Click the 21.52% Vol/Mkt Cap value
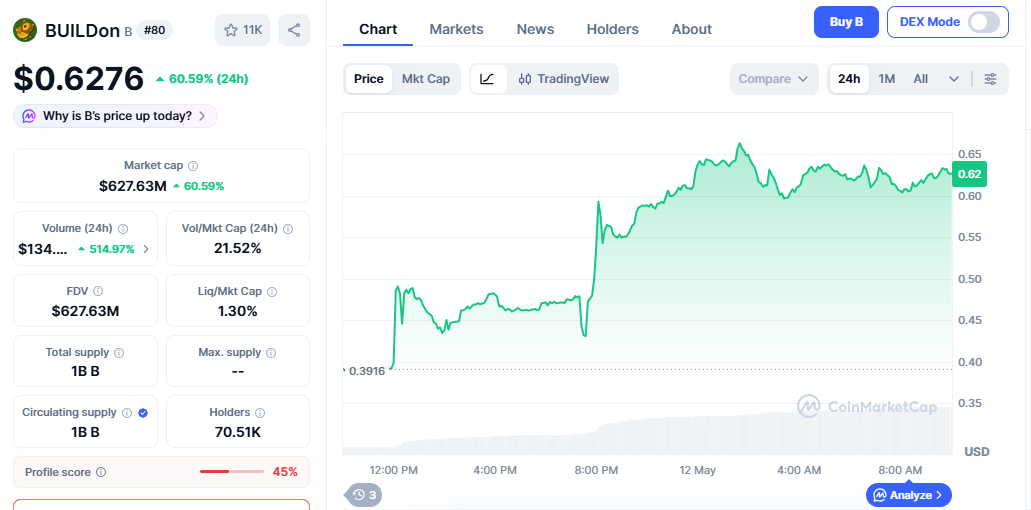Screen dimensions: 1031x510 [x=237, y=248]
